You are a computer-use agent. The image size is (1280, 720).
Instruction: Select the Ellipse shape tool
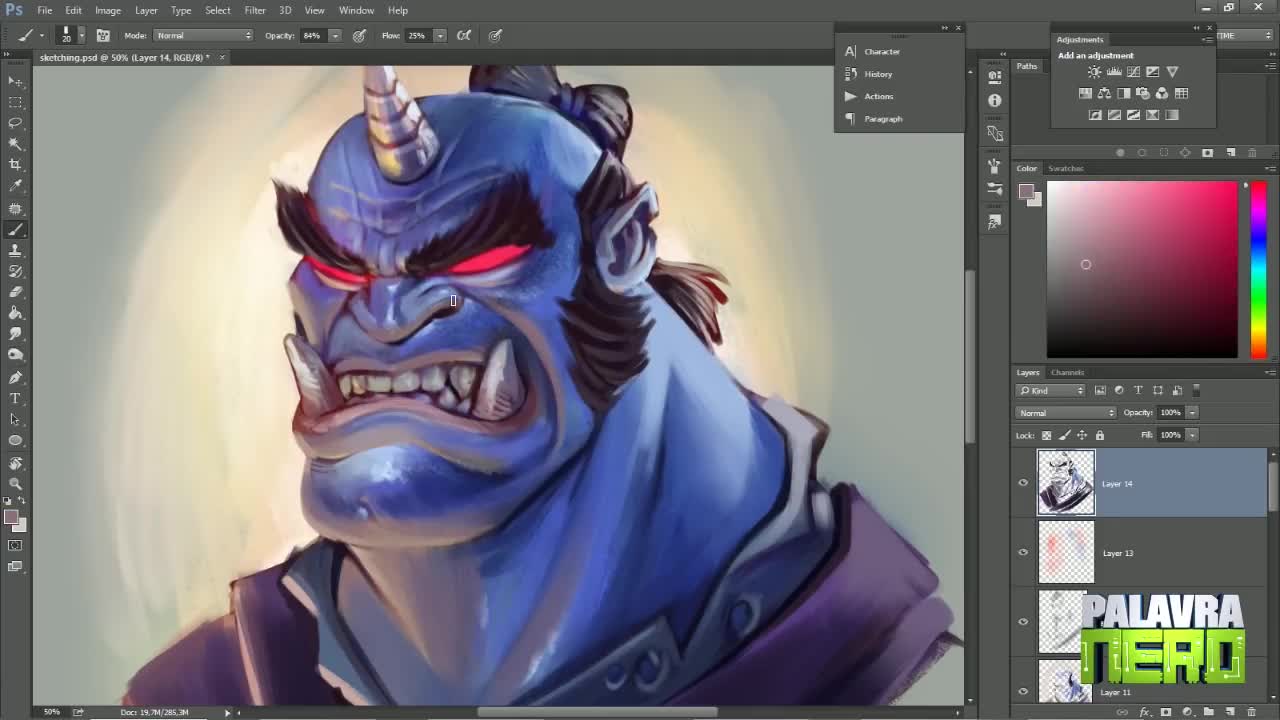[x=15, y=441]
